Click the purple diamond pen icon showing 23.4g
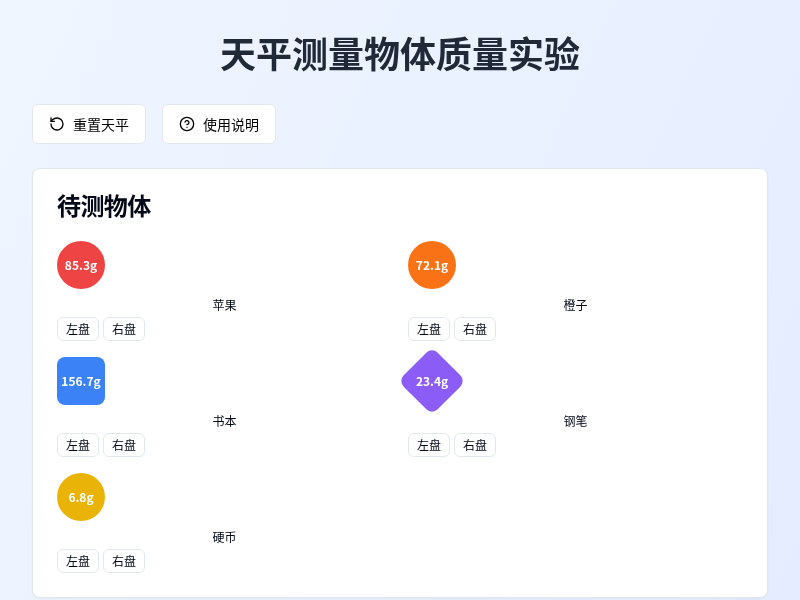Screen dimensions: 800x600 (431, 381)
